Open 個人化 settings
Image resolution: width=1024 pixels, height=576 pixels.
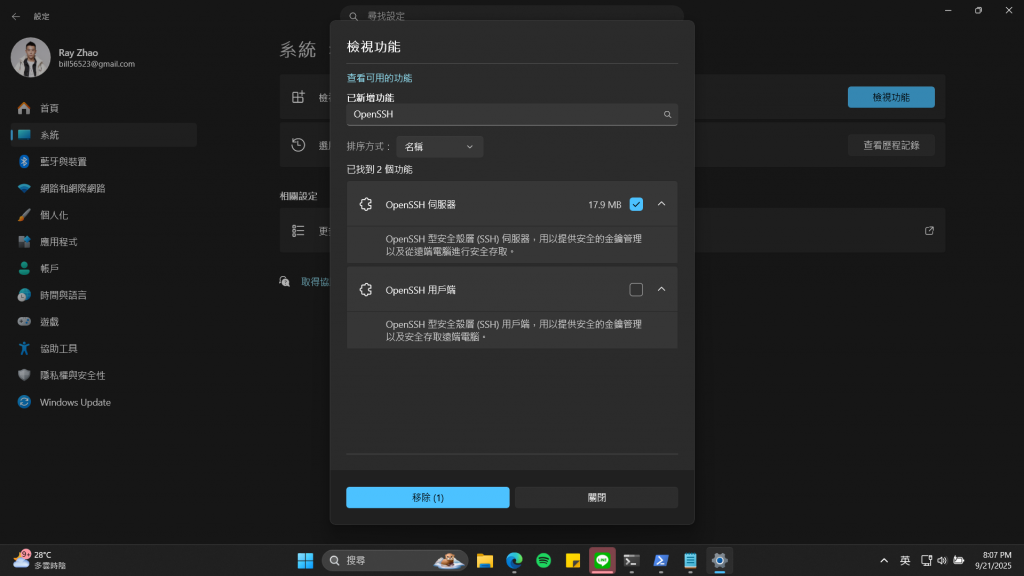pyautogui.click(x=103, y=215)
